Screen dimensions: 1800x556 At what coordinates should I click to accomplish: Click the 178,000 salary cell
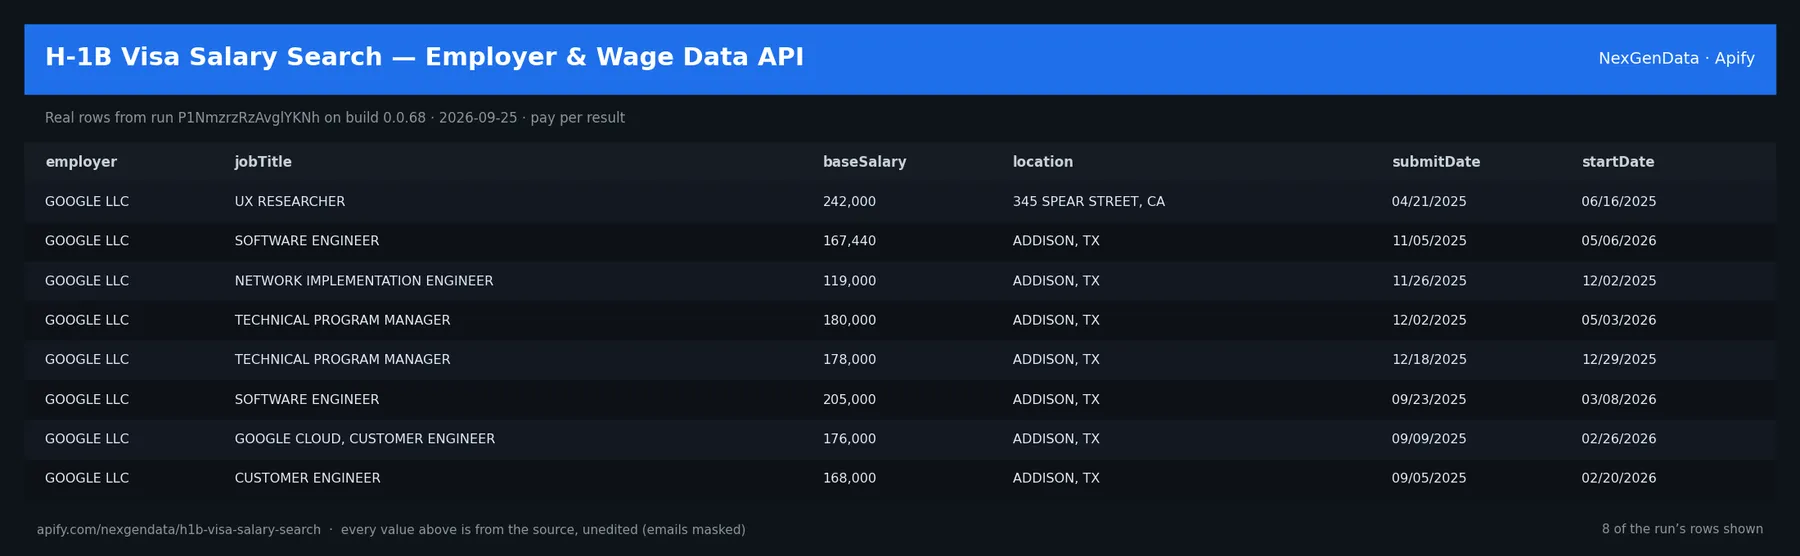pos(849,360)
